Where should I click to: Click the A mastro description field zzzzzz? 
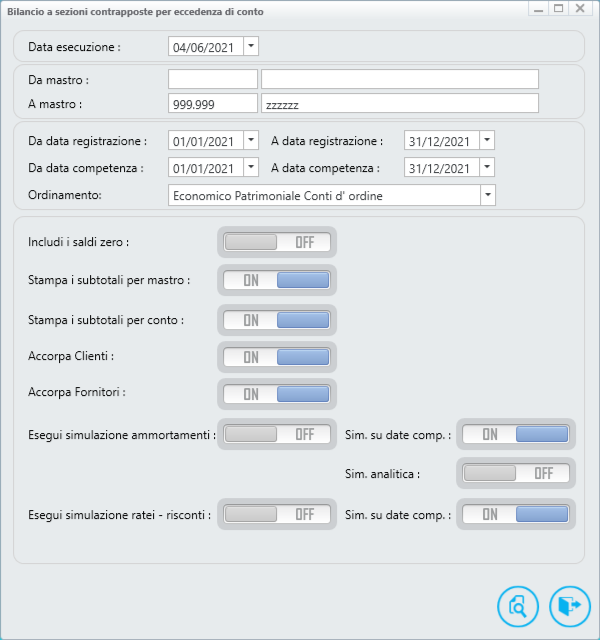click(x=400, y=103)
